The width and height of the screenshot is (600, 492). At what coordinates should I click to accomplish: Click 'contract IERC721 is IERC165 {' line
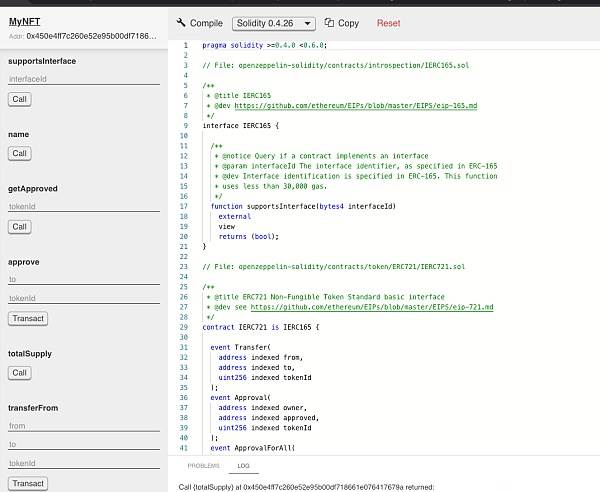261,327
